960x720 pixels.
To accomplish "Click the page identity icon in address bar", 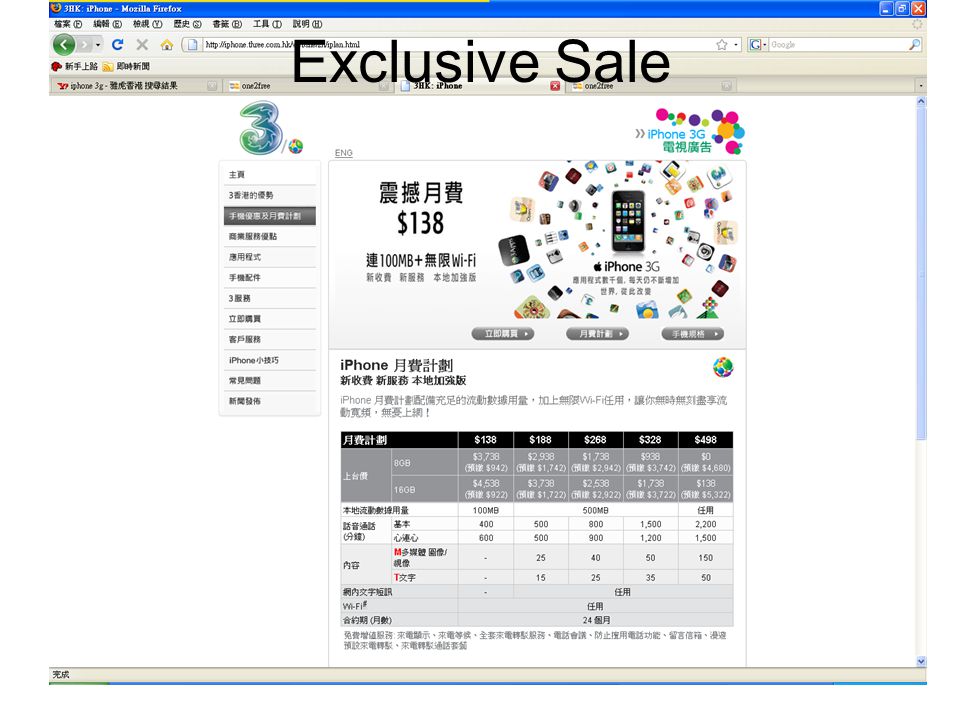I will click(x=192, y=45).
